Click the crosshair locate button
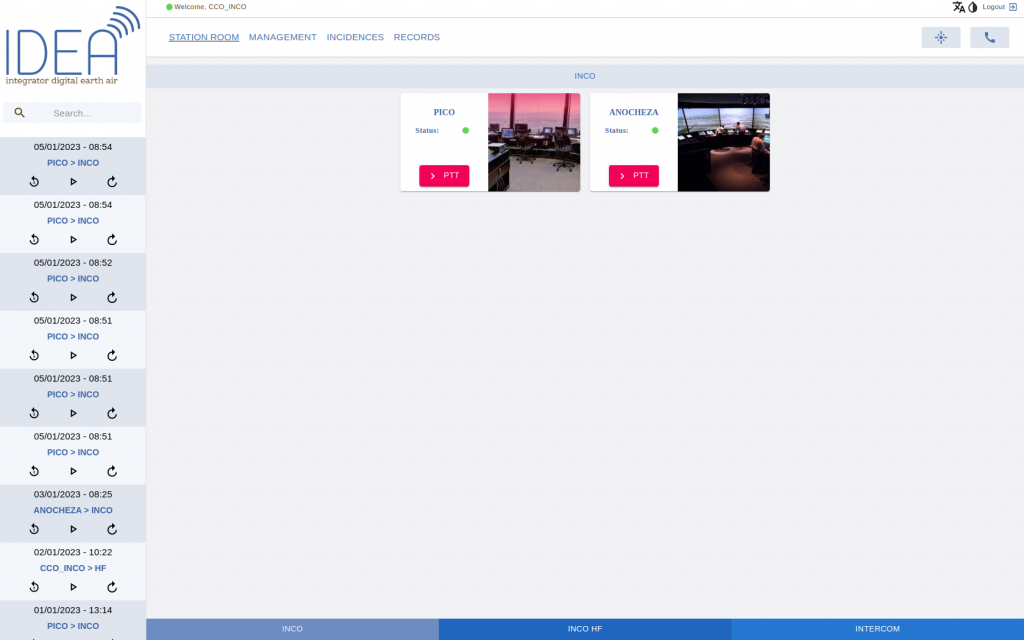 940,38
